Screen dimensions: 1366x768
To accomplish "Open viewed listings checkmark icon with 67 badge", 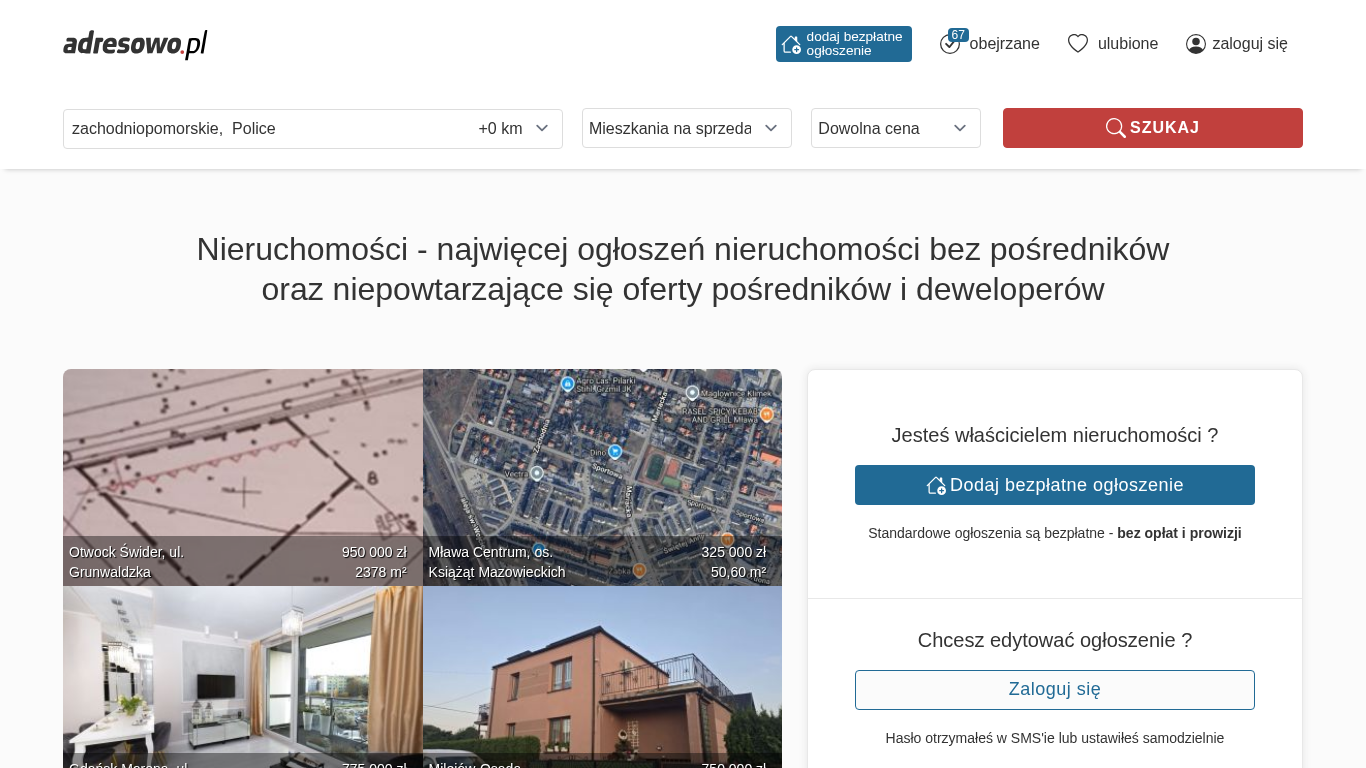I will tap(950, 43).
